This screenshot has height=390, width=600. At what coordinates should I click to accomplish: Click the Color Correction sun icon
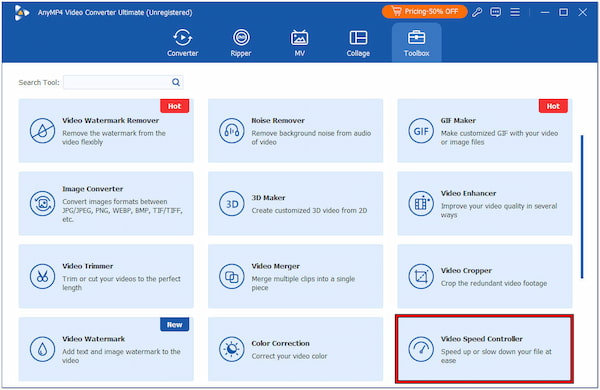tap(232, 349)
